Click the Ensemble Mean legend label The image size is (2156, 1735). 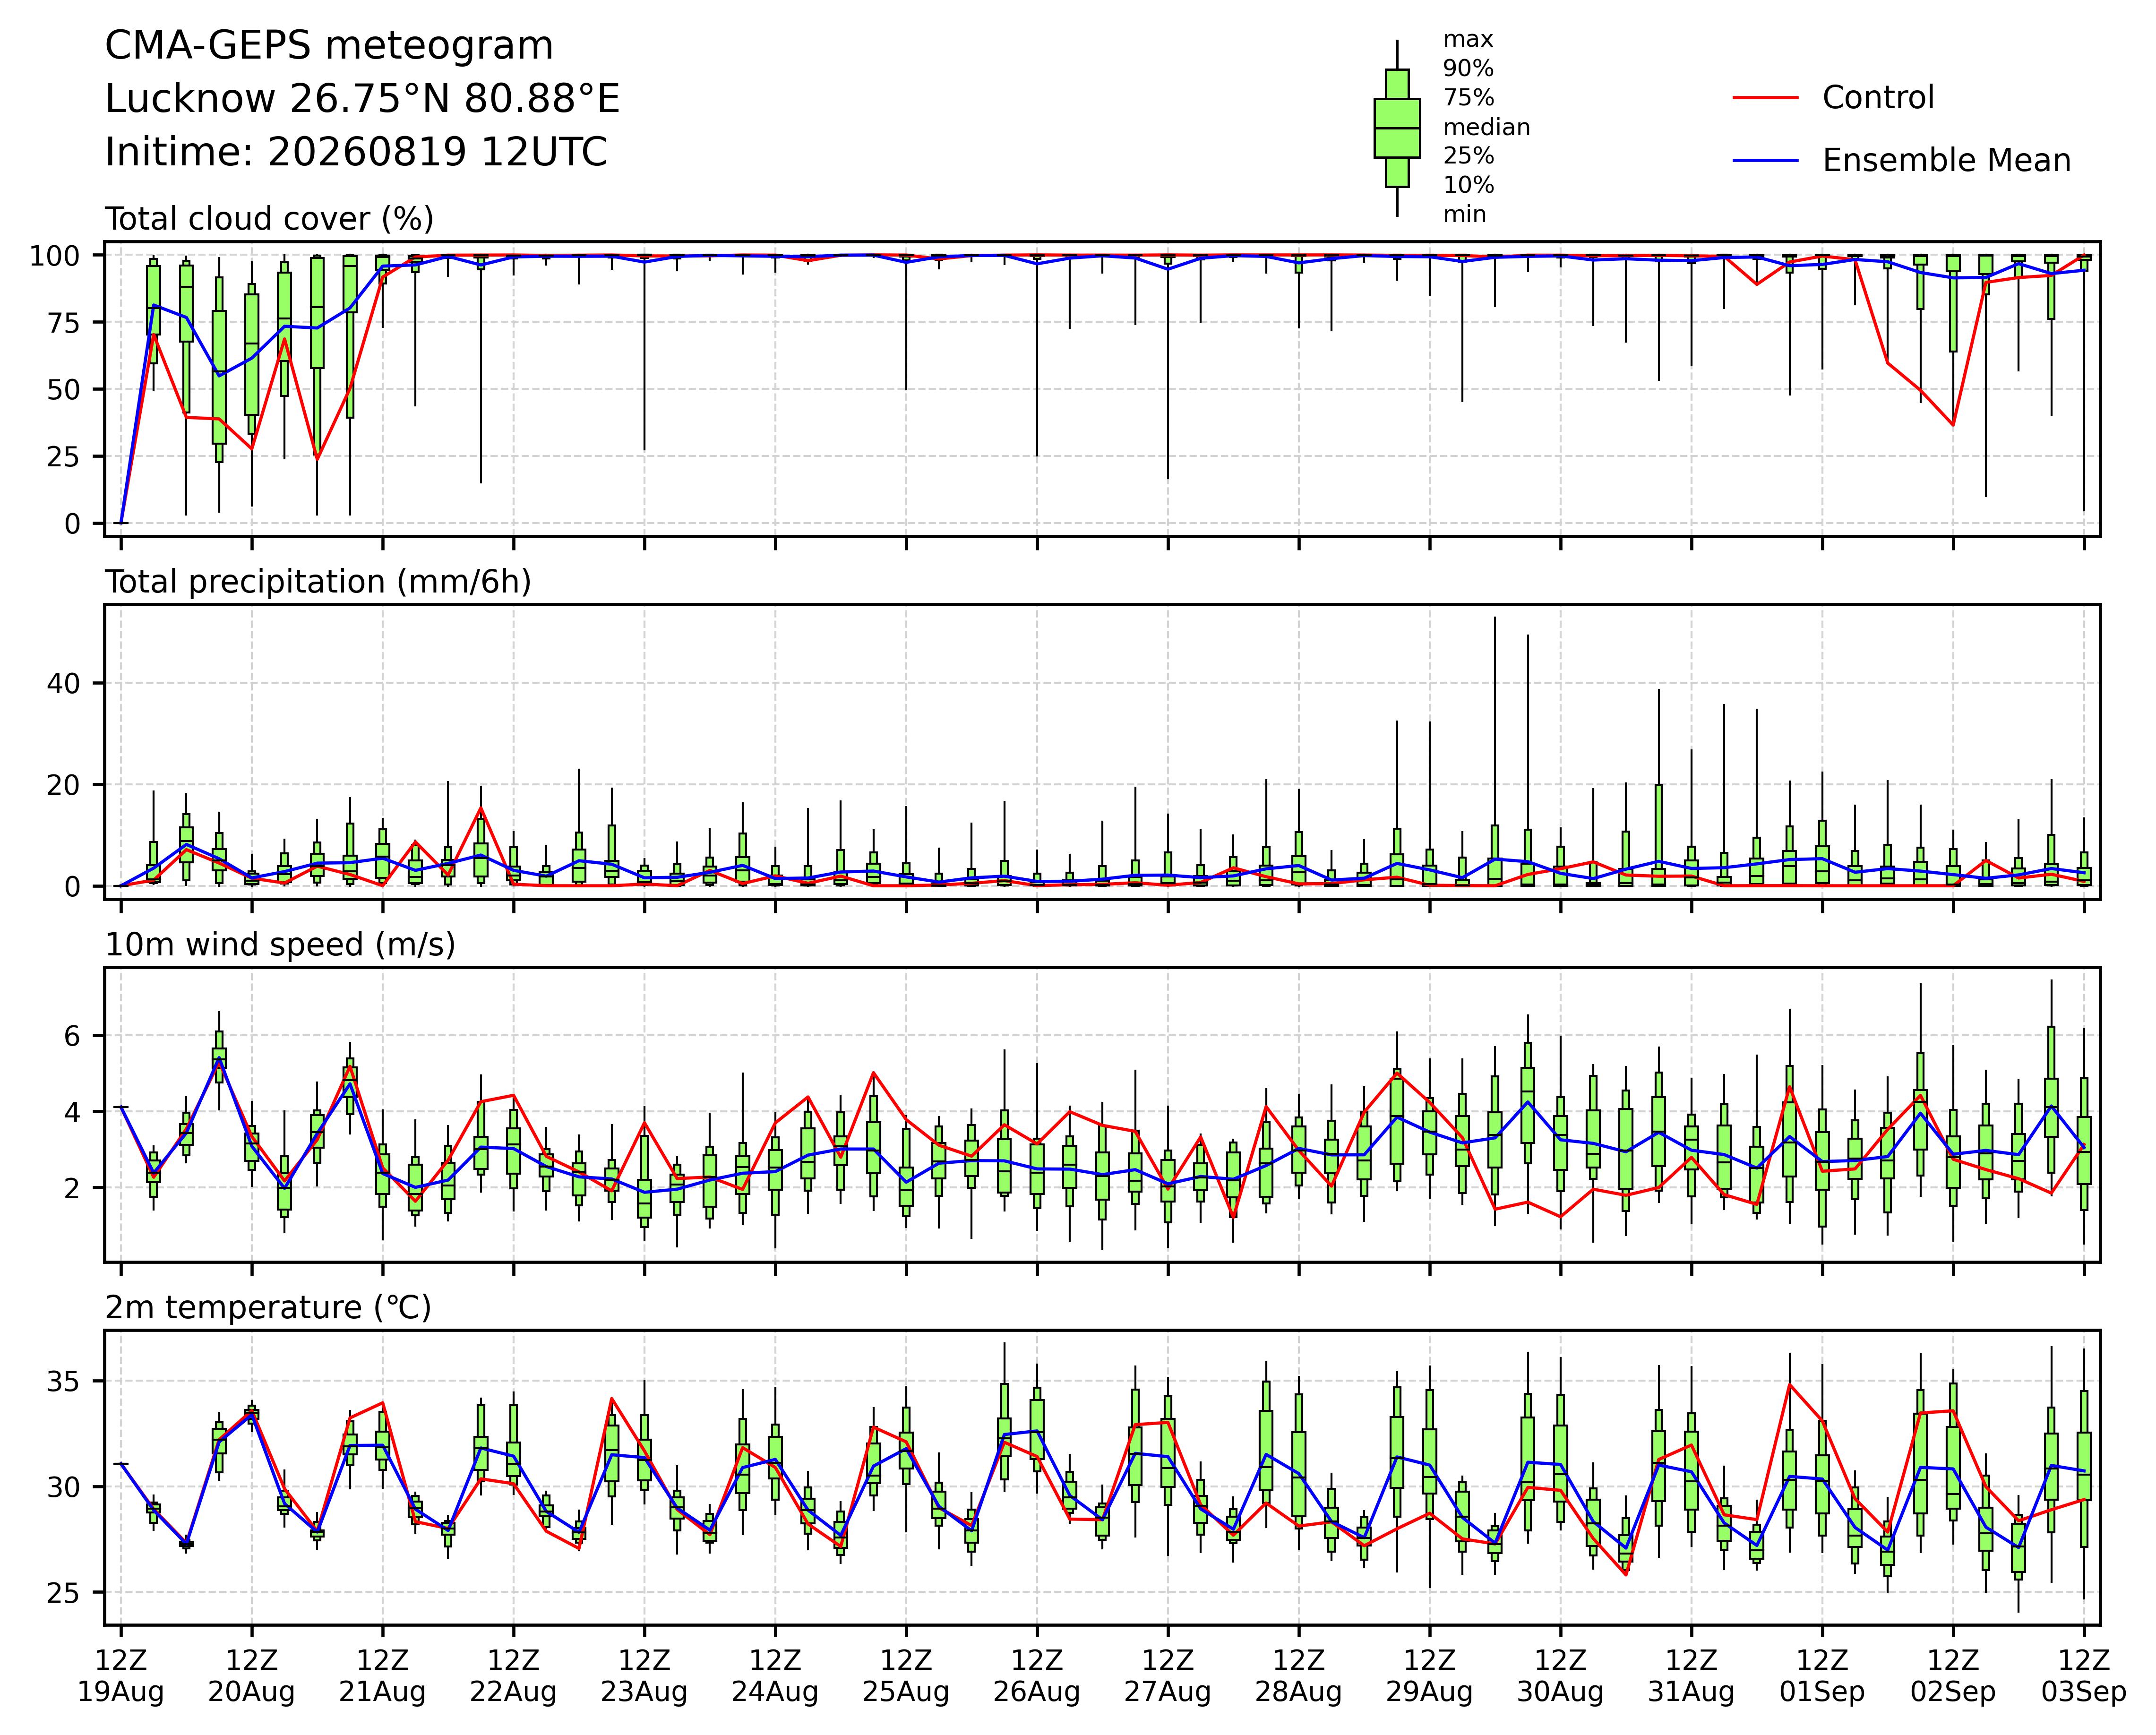(x=1946, y=161)
